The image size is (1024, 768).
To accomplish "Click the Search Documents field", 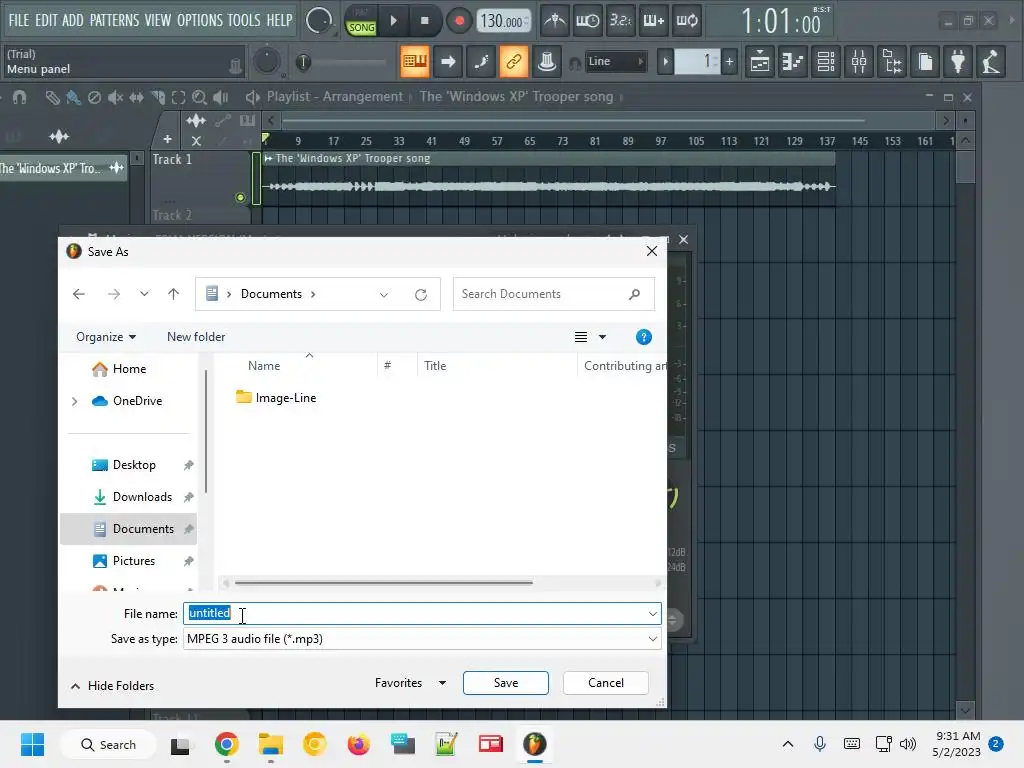I will point(553,295).
